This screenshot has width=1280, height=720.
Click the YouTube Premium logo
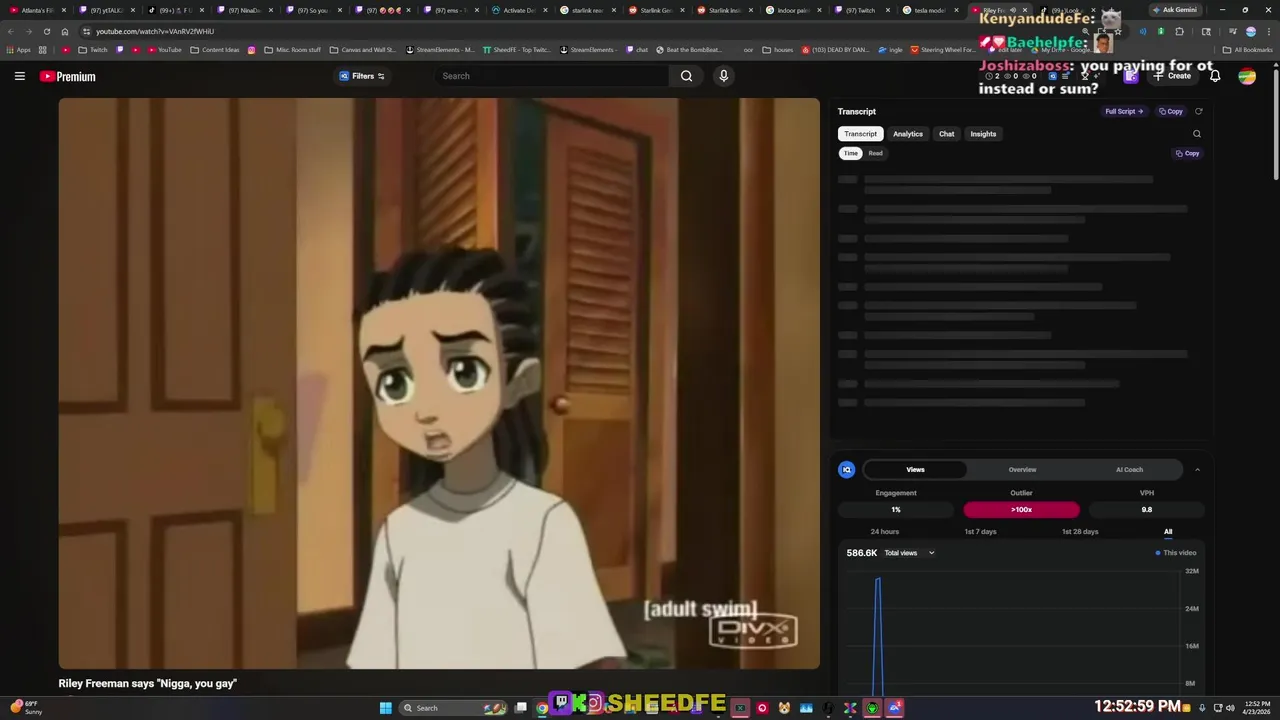pyautogui.click(x=68, y=76)
